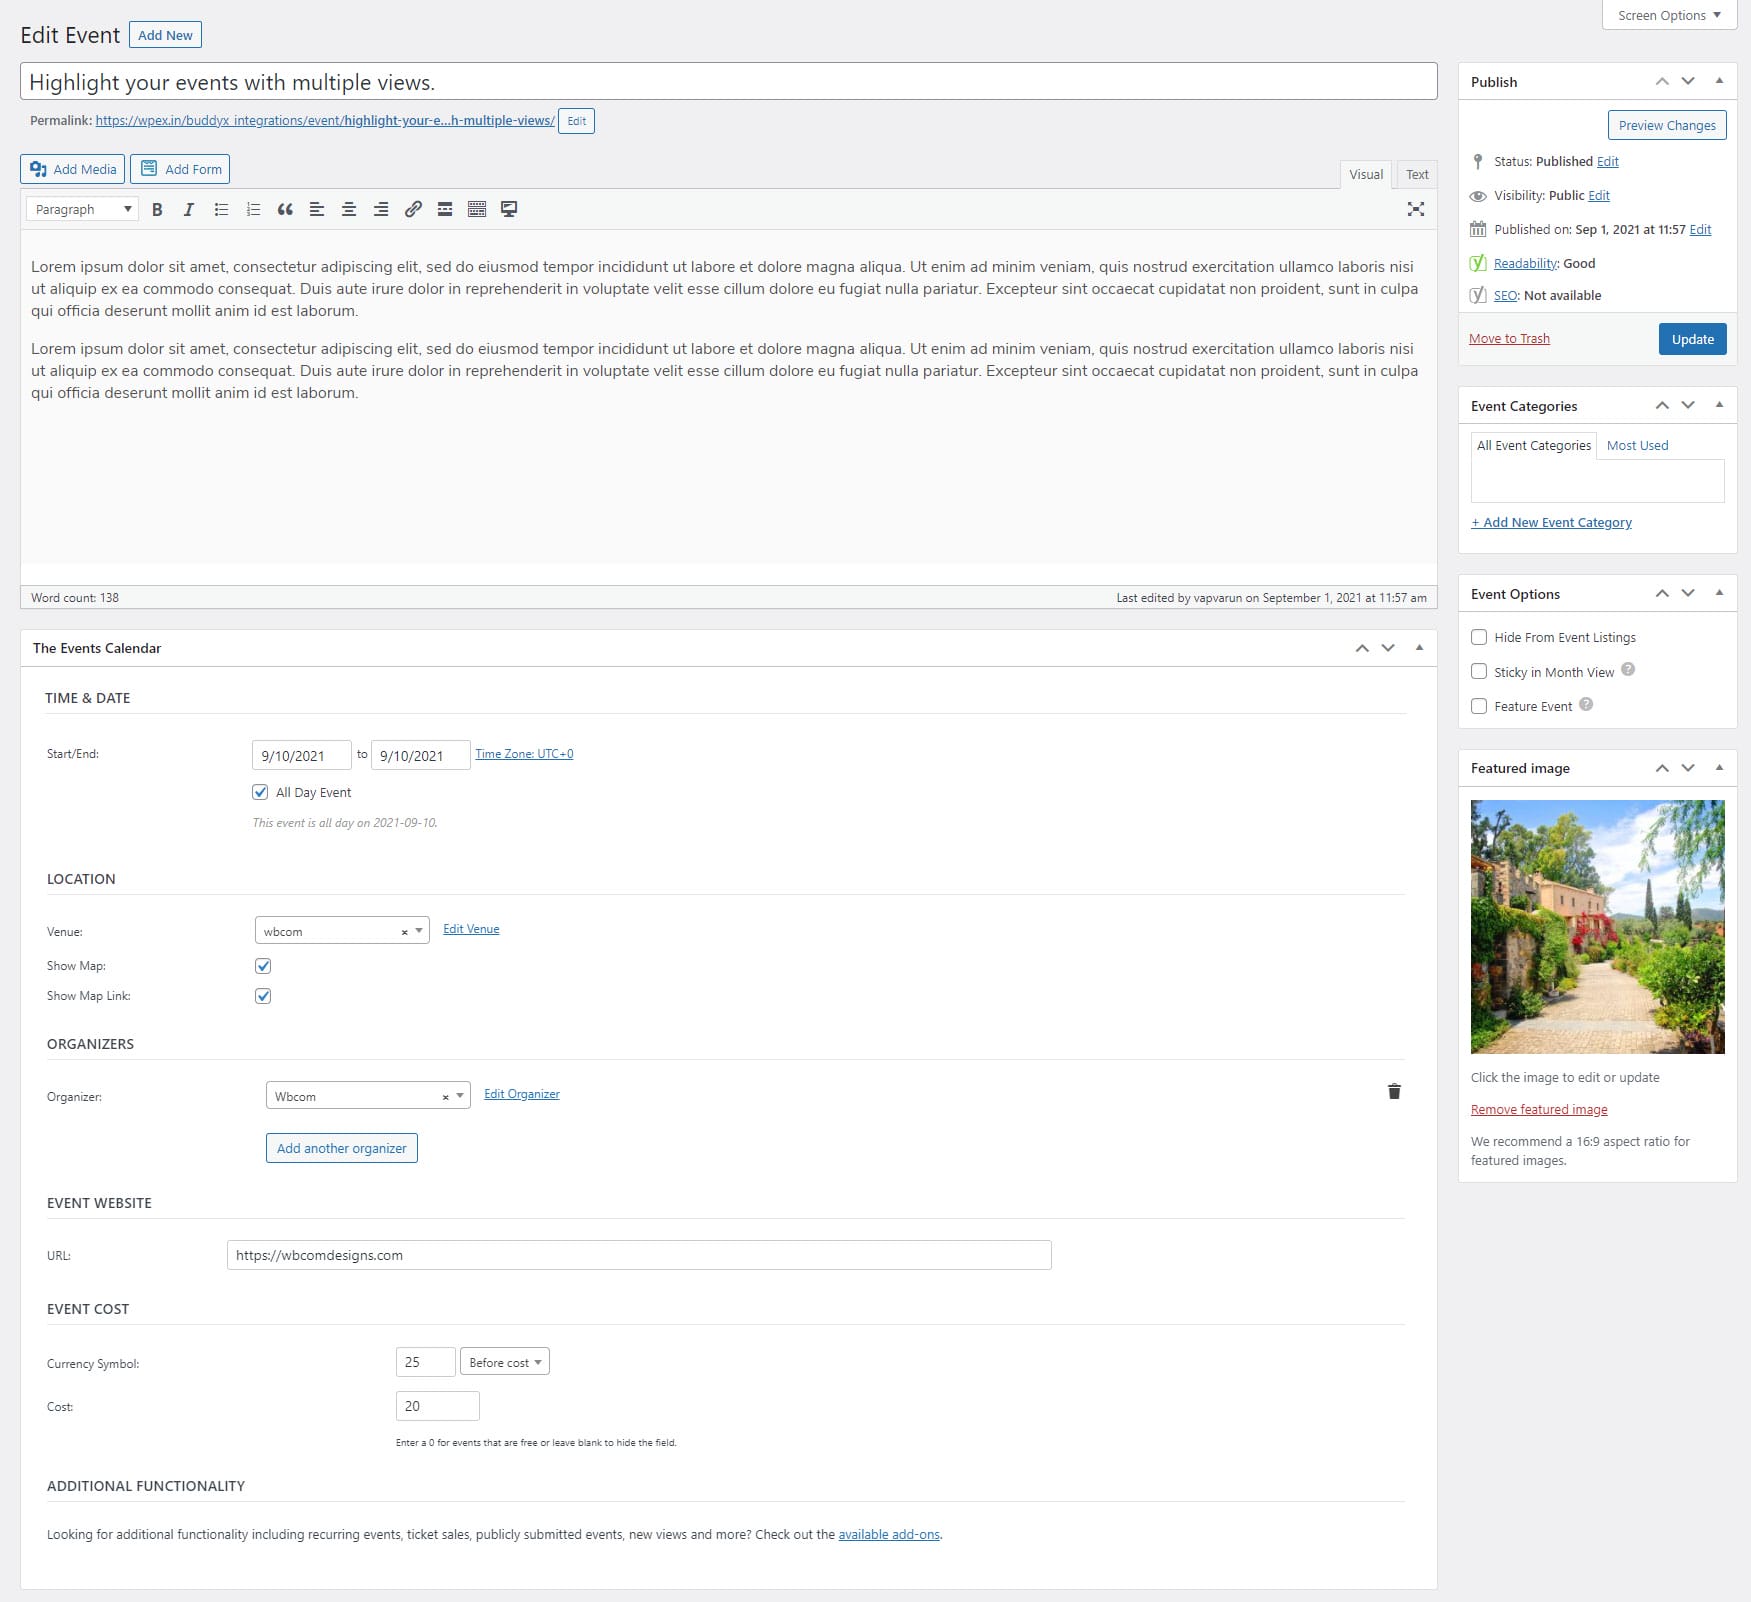Open fullscreen distraction-free editor mode
This screenshot has width=1751, height=1602.
[x=1415, y=210]
